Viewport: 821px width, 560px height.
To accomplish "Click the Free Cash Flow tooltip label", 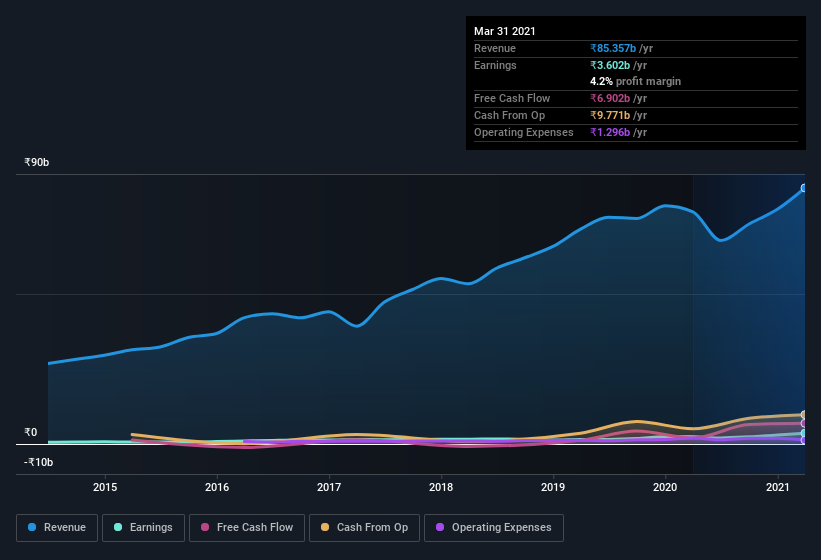I will tap(512, 98).
